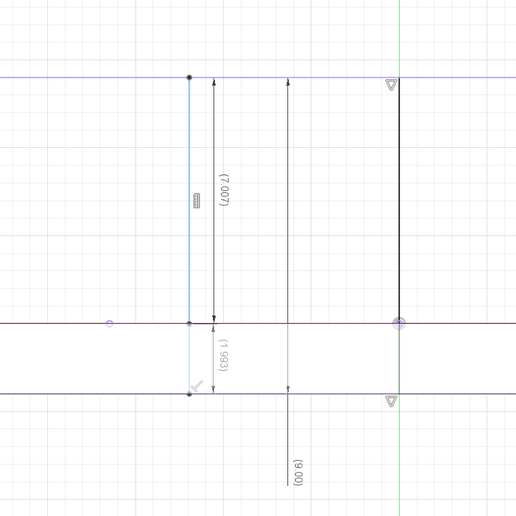
Task: Select the bottom purple horizontal construction line
Action: [258, 394]
